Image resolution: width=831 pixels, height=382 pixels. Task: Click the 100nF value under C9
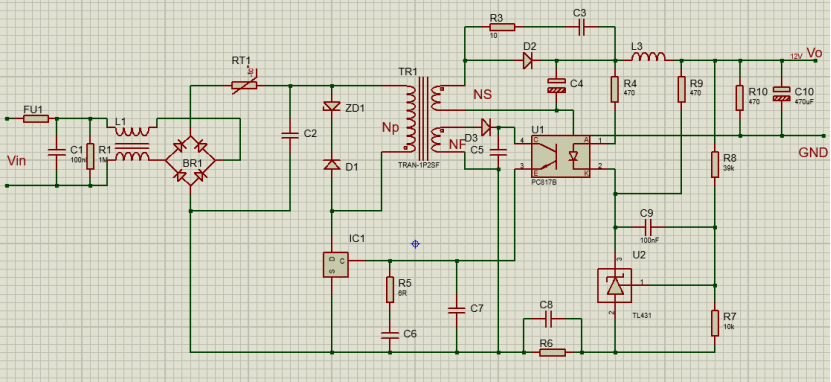coord(650,240)
